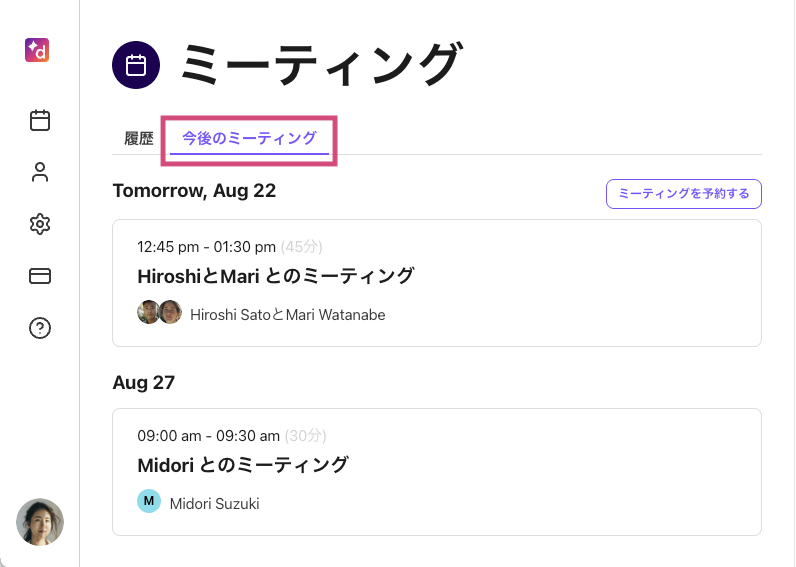Image resolution: width=796 pixels, height=567 pixels.
Task: Click the Midori Suzuki attendee name
Action: [x=214, y=504]
